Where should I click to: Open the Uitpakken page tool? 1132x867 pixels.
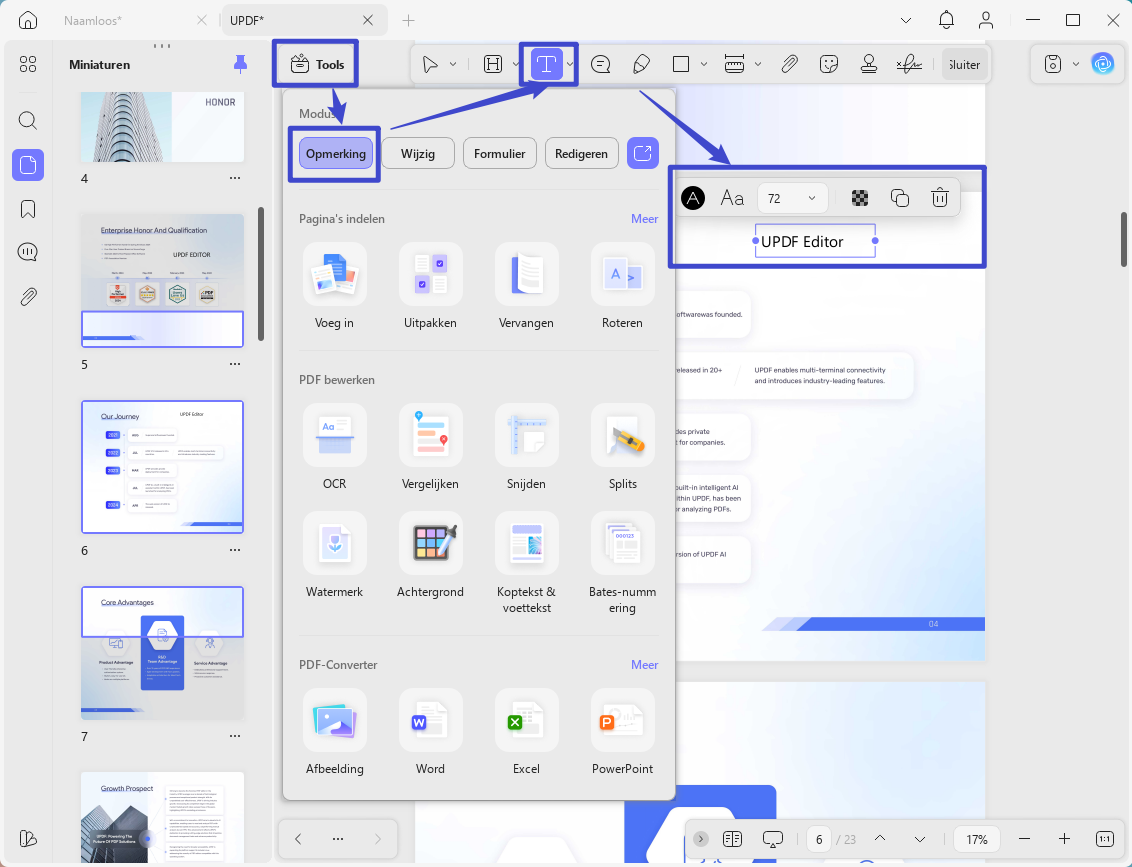430,287
